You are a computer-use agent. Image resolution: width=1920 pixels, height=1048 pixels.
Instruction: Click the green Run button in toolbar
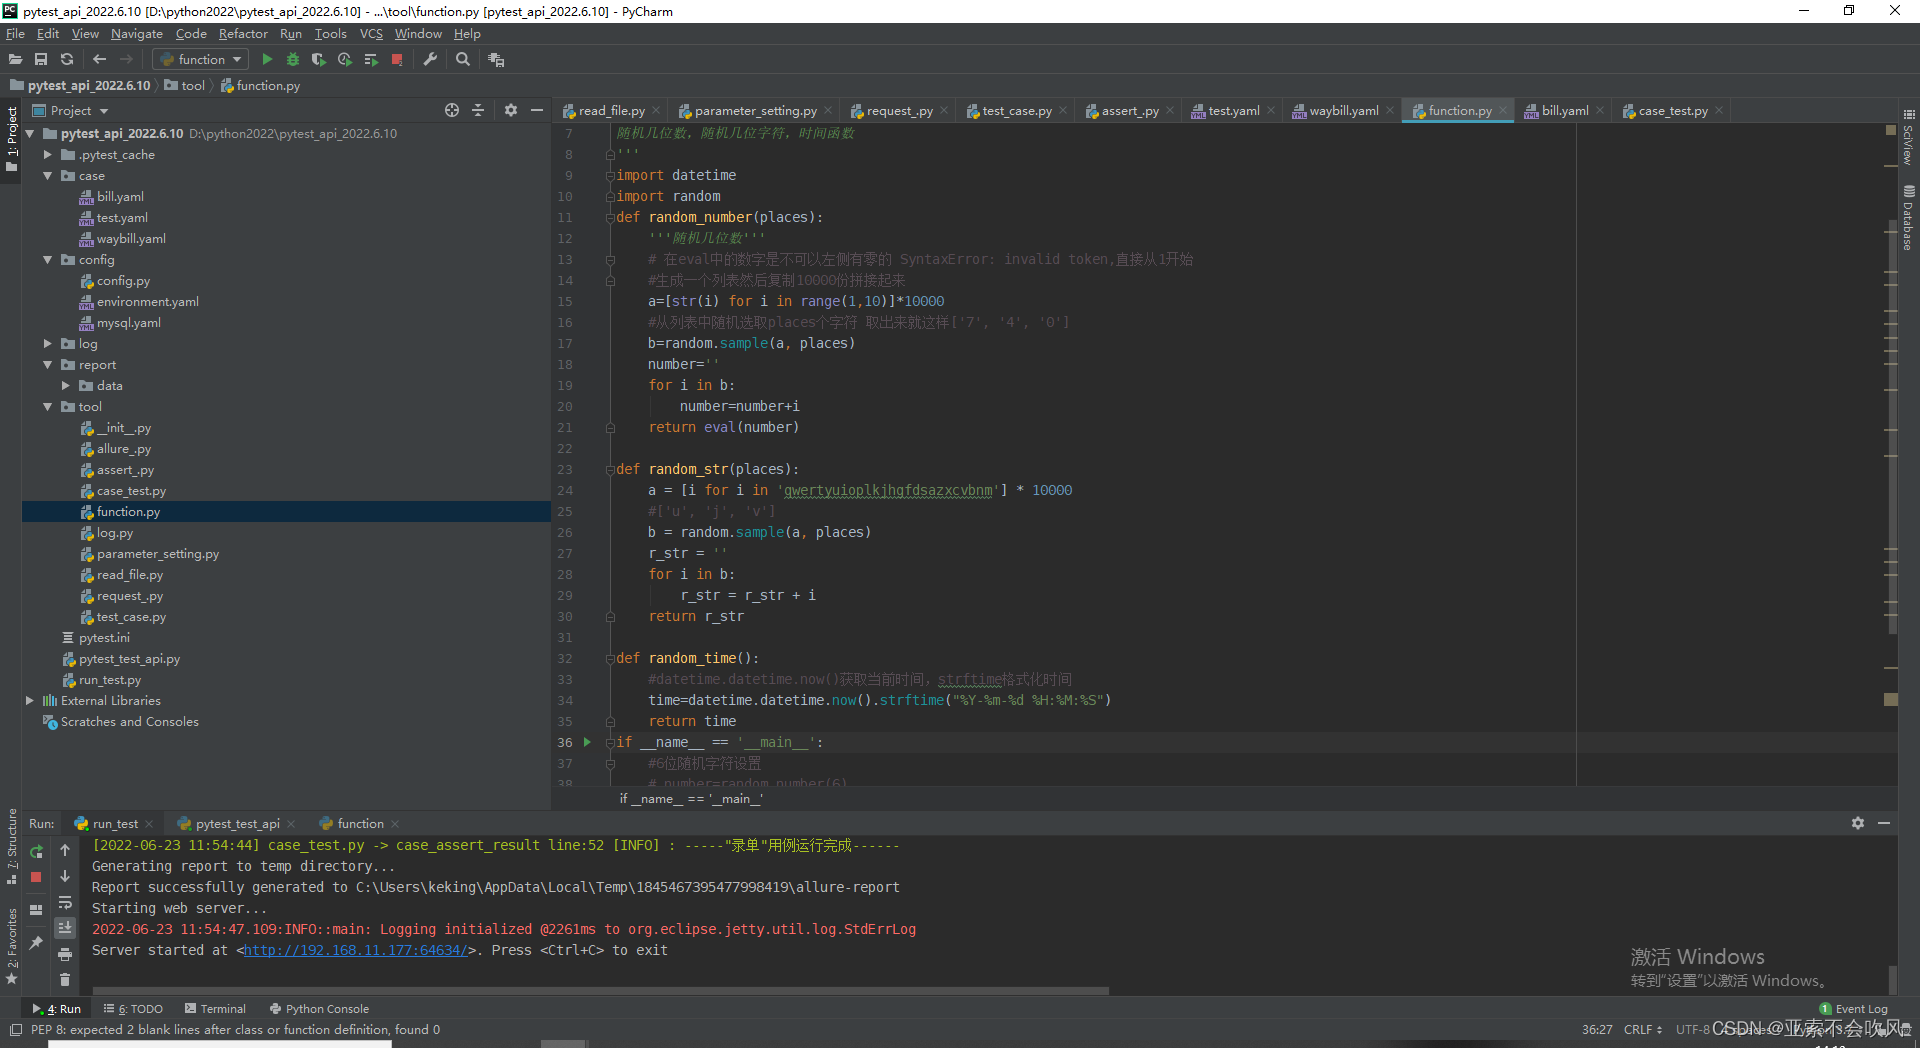[x=267, y=60]
